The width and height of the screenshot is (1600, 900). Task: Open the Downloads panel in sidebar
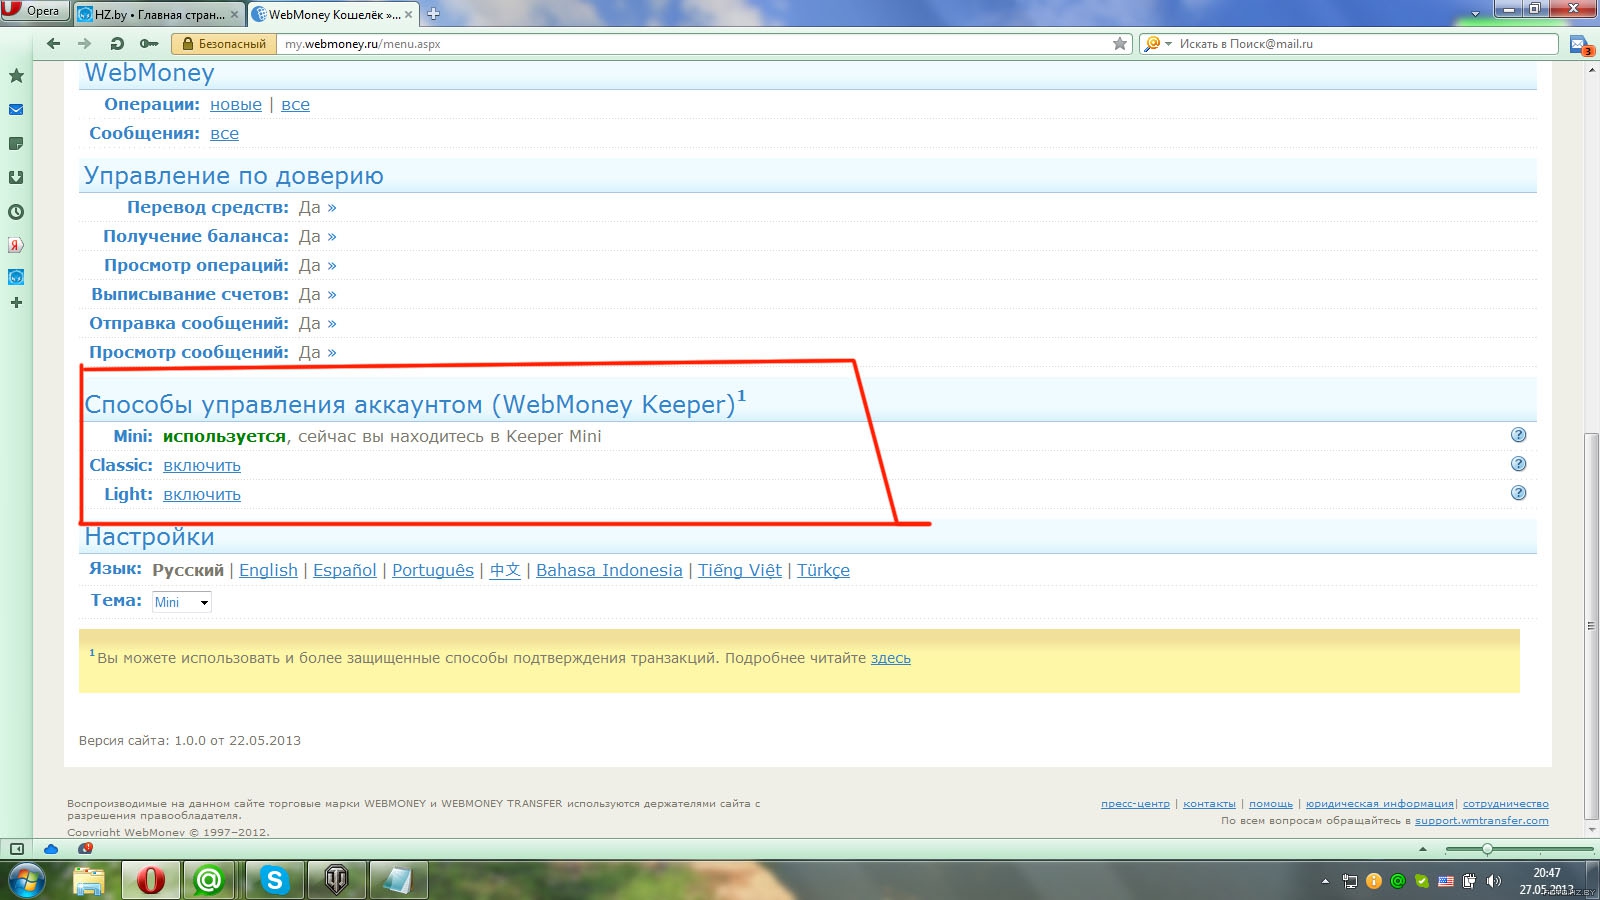click(x=16, y=178)
